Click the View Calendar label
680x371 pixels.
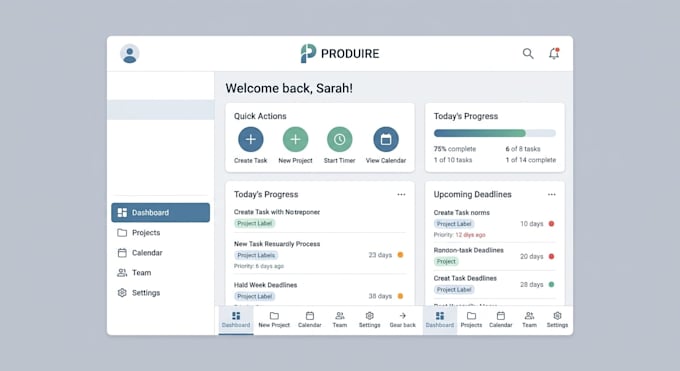tap(386, 161)
